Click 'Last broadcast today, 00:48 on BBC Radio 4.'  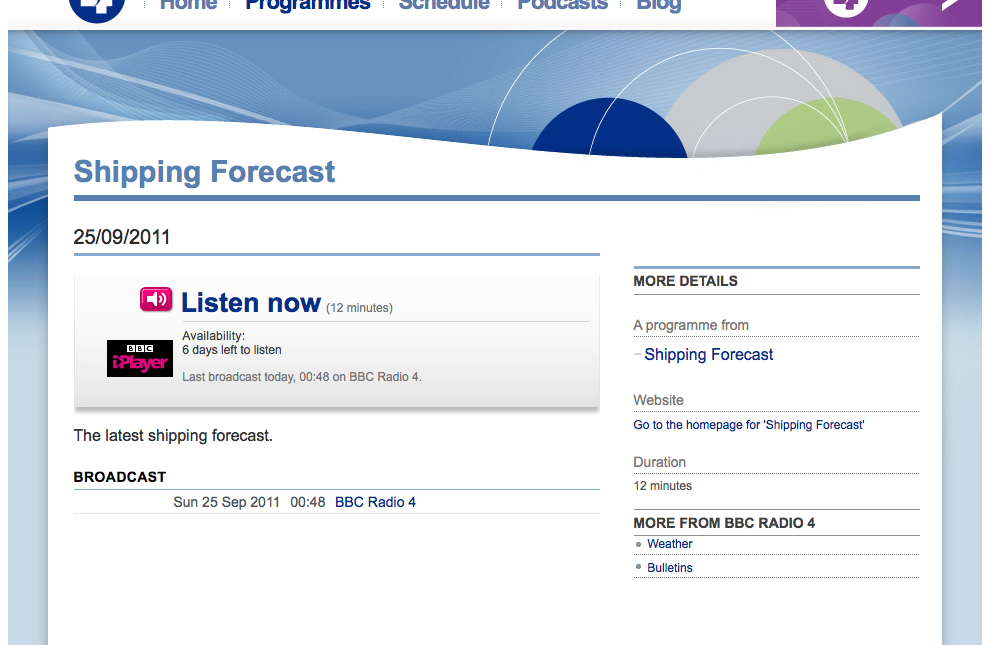pos(302,377)
